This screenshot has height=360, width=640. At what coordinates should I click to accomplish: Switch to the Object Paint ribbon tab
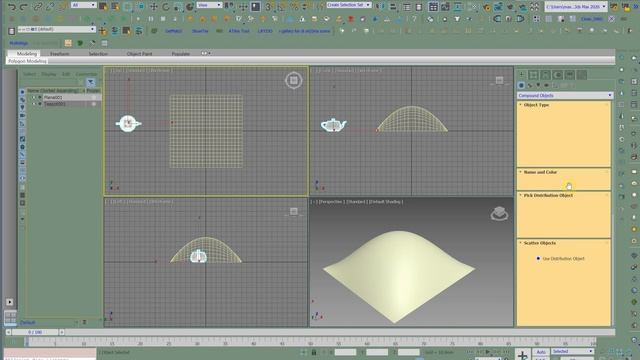[139, 53]
